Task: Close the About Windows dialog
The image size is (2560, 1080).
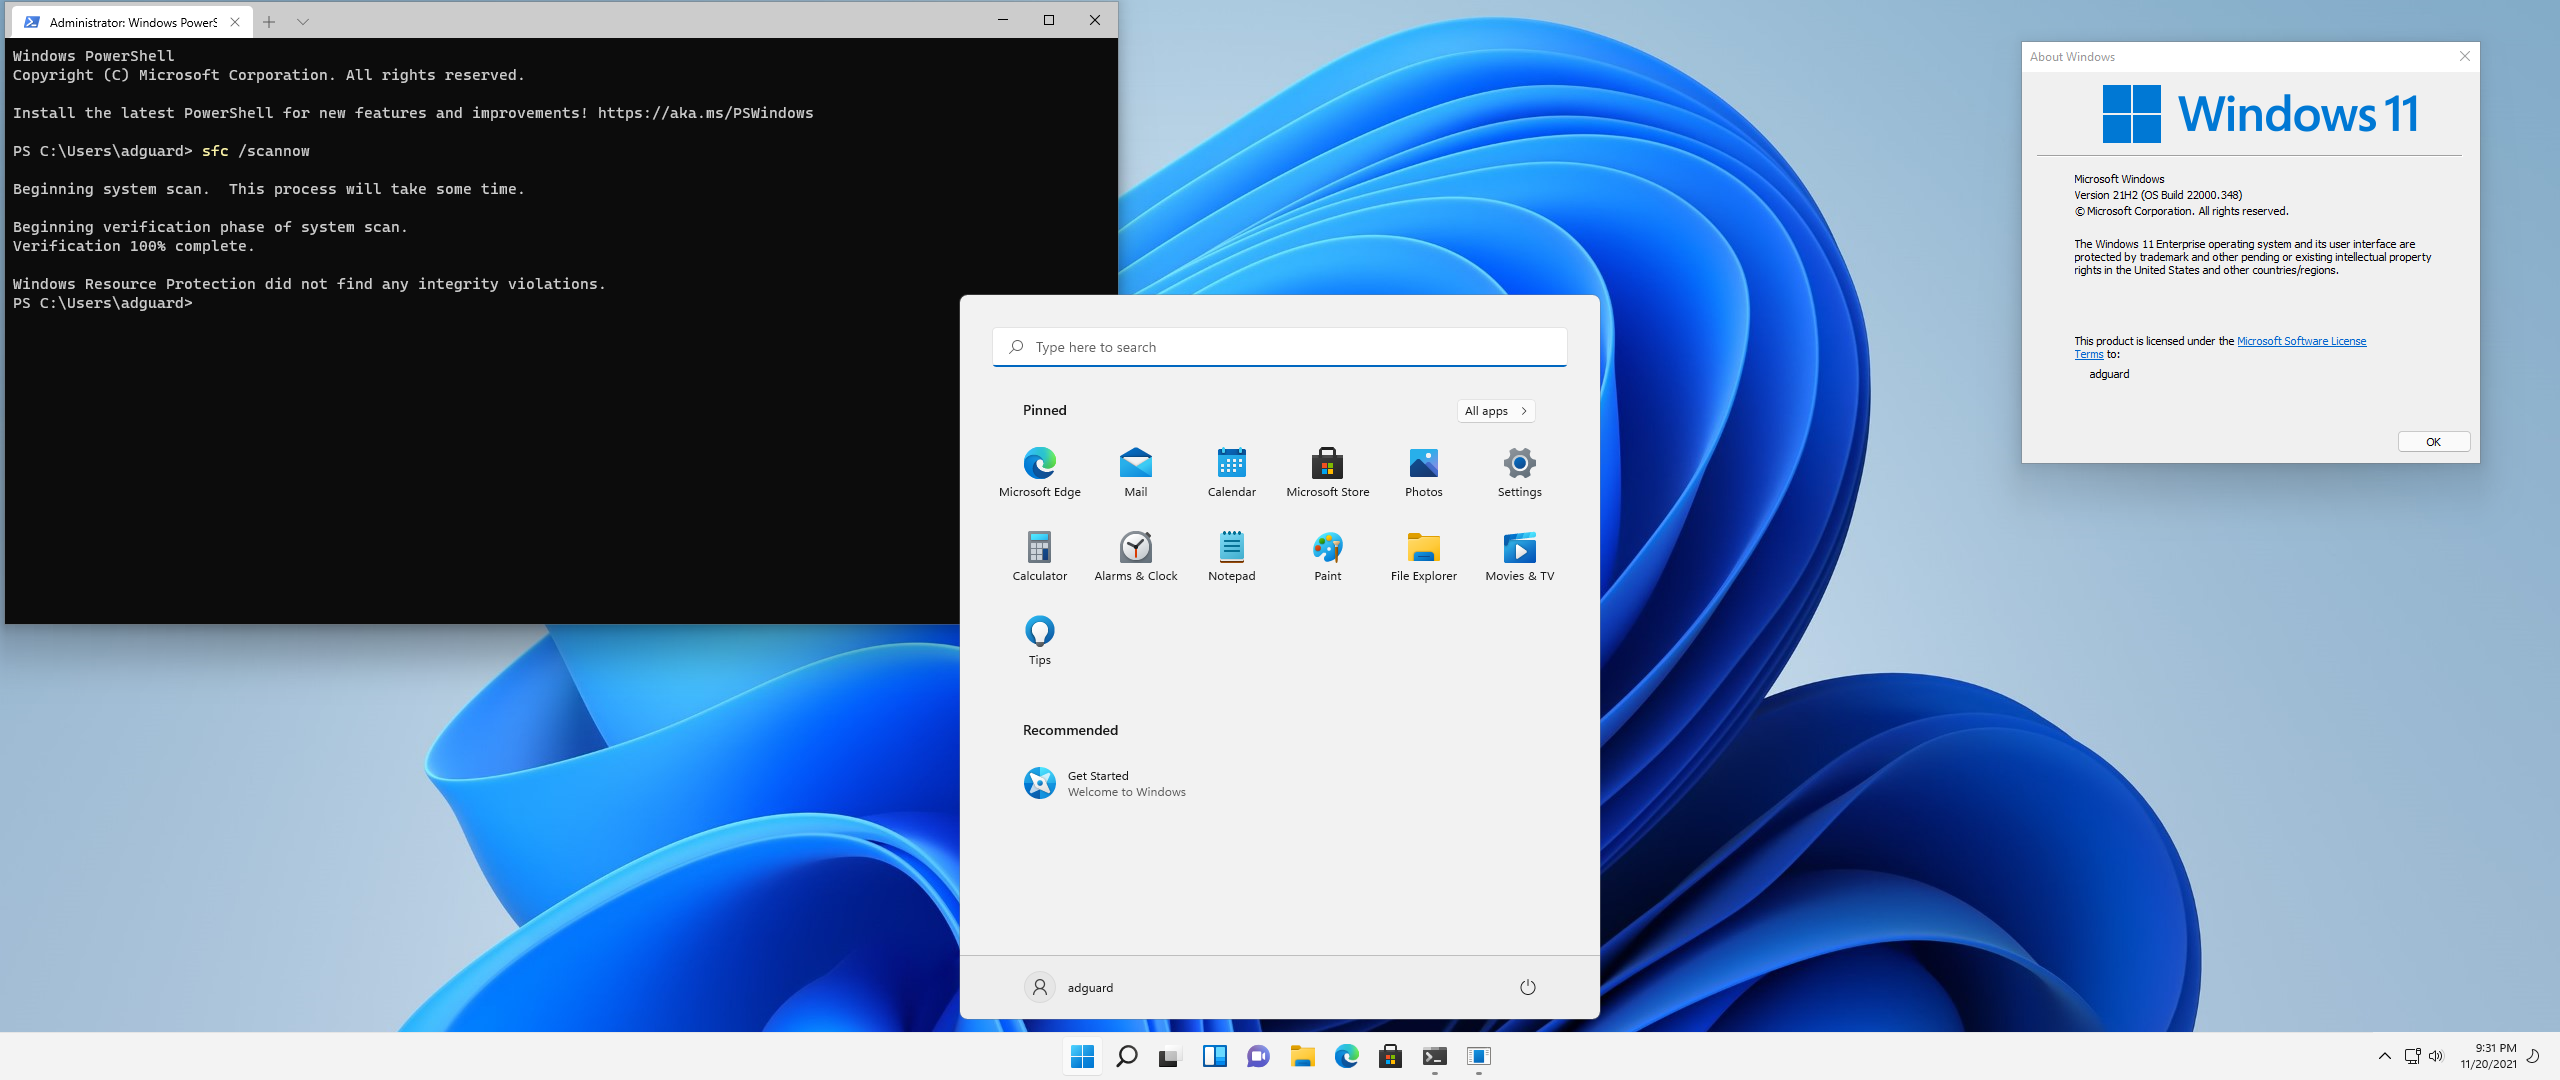Action: (2464, 56)
